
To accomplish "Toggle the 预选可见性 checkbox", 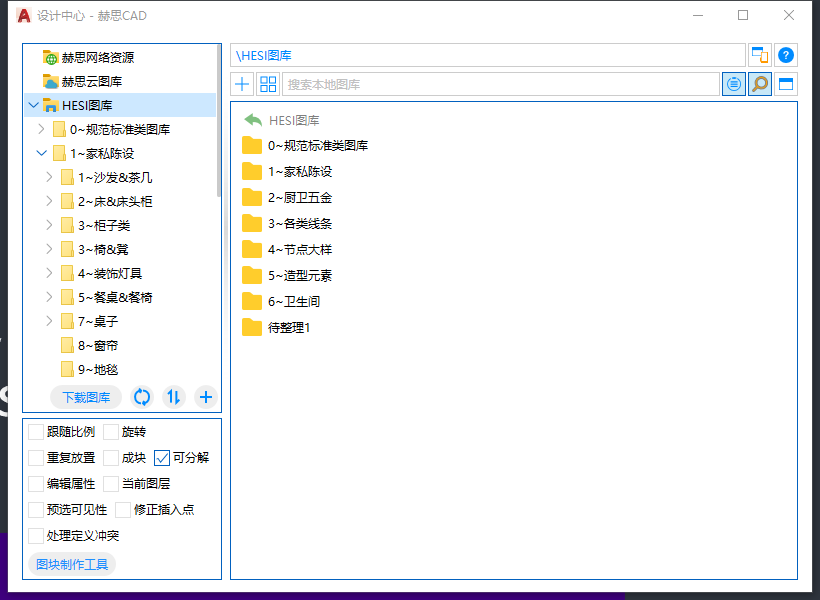I will click(x=36, y=510).
